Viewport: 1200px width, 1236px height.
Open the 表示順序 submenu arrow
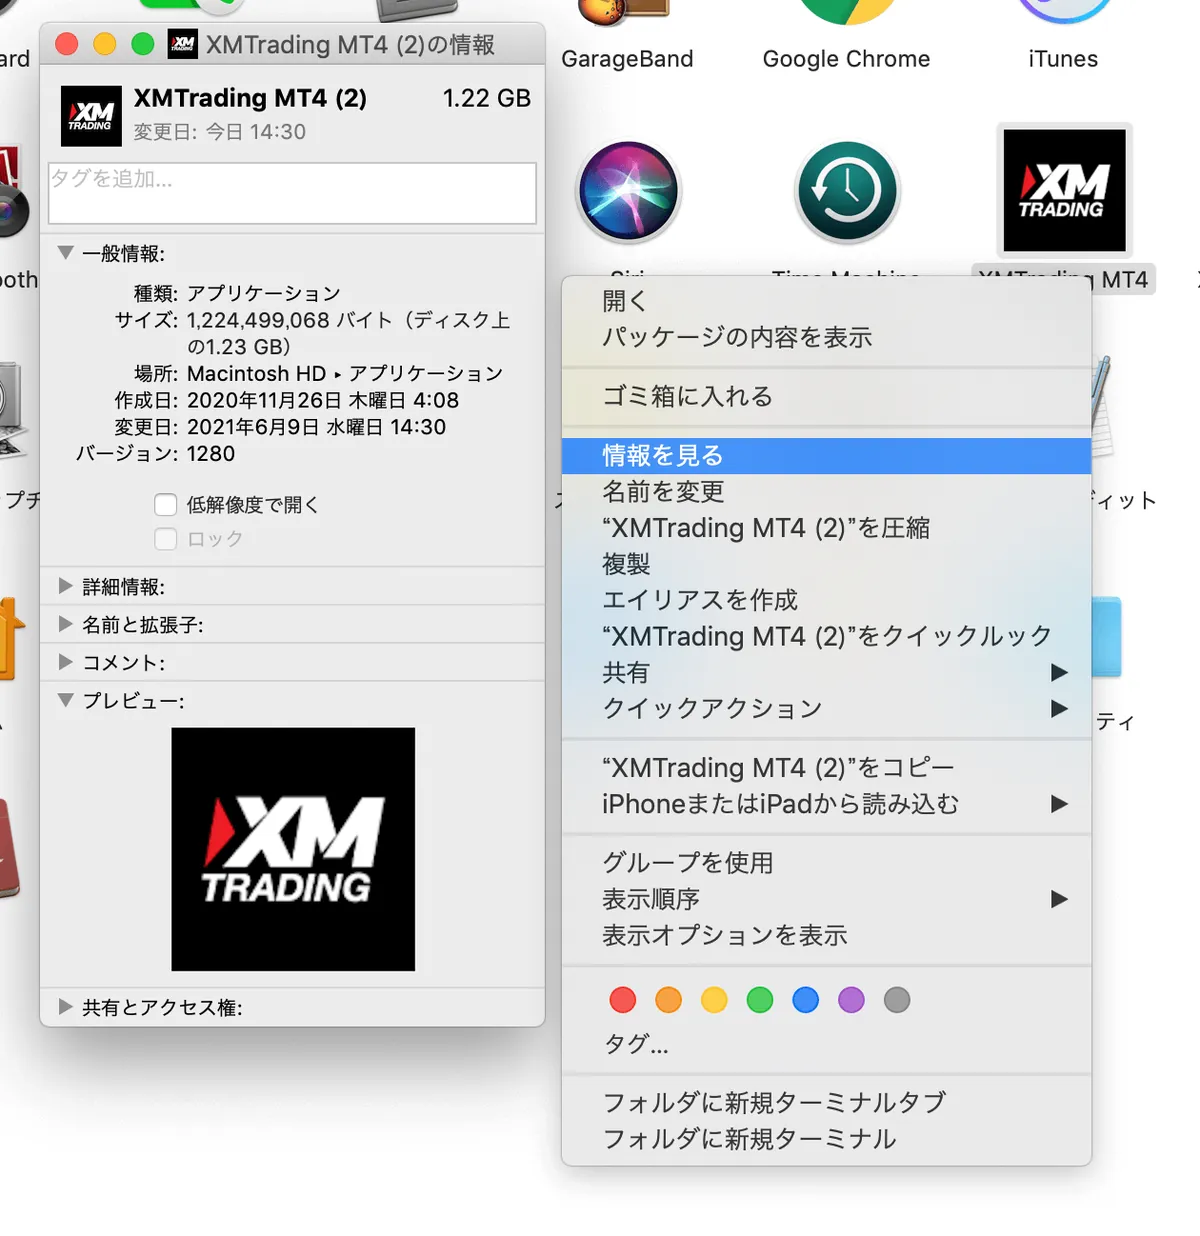coord(1060,899)
